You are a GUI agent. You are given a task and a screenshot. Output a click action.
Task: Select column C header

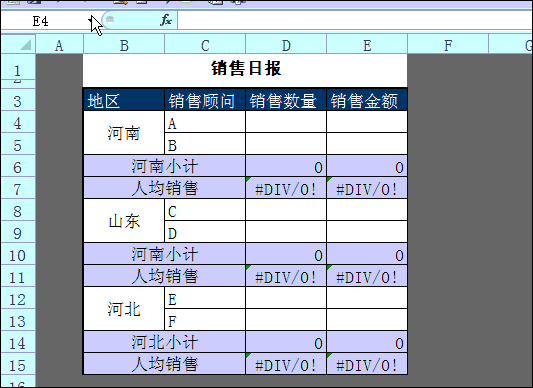pyautogui.click(x=205, y=45)
